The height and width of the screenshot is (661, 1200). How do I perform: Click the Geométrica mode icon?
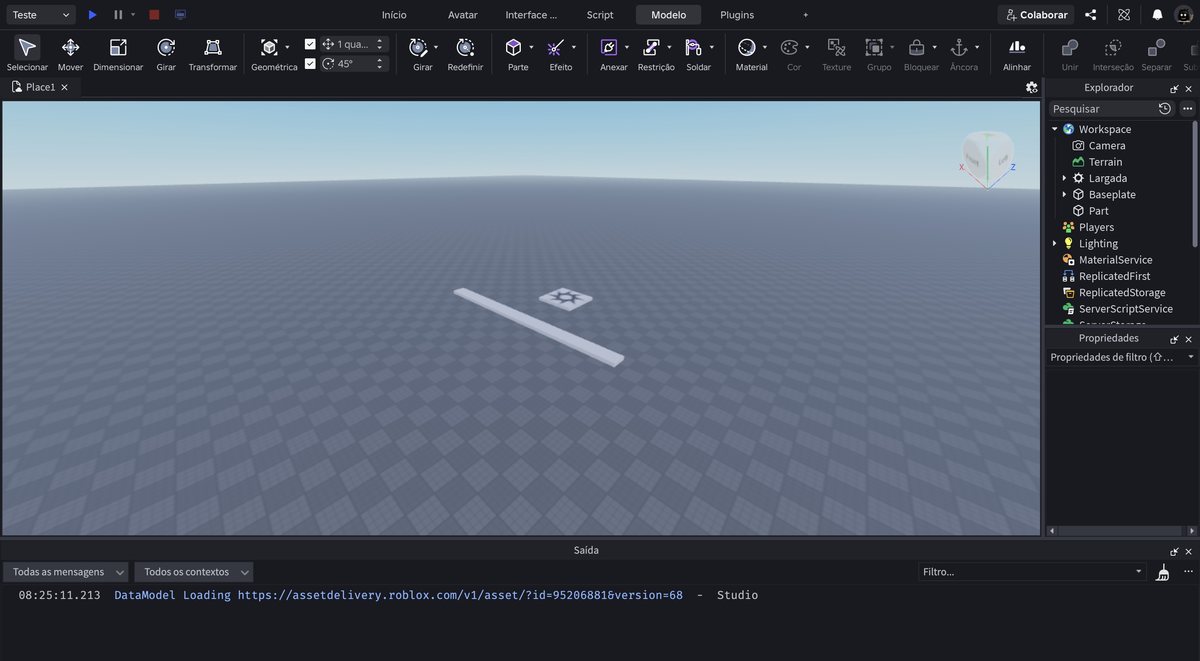pyautogui.click(x=268, y=47)
